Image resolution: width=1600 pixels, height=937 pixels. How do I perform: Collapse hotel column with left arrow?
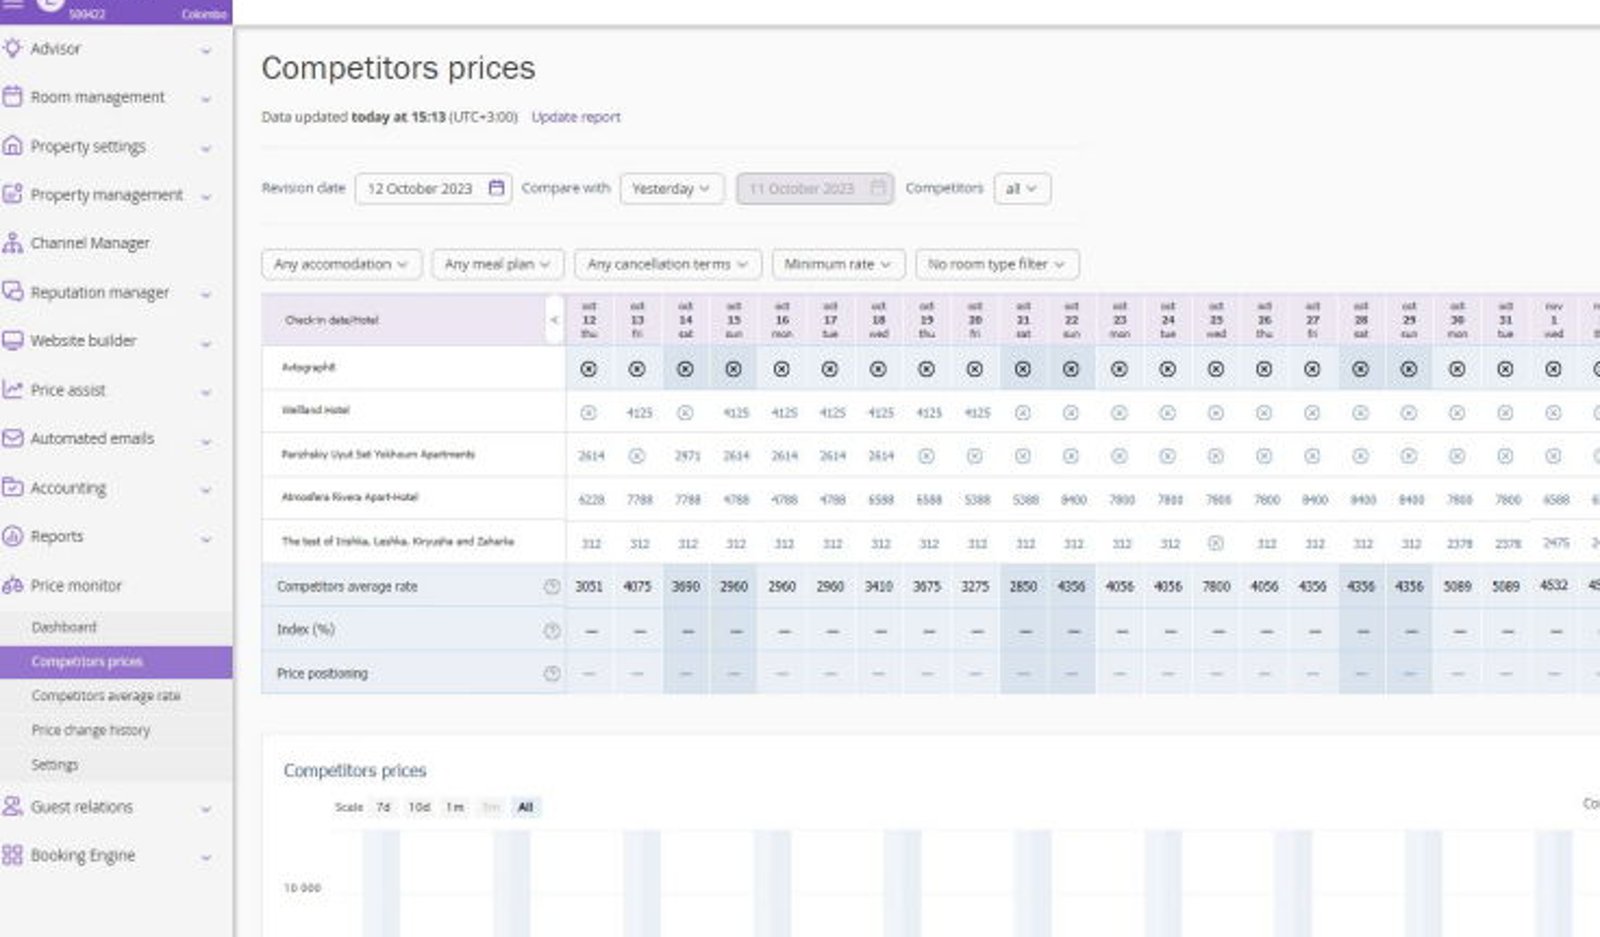(x=554, y=320)
